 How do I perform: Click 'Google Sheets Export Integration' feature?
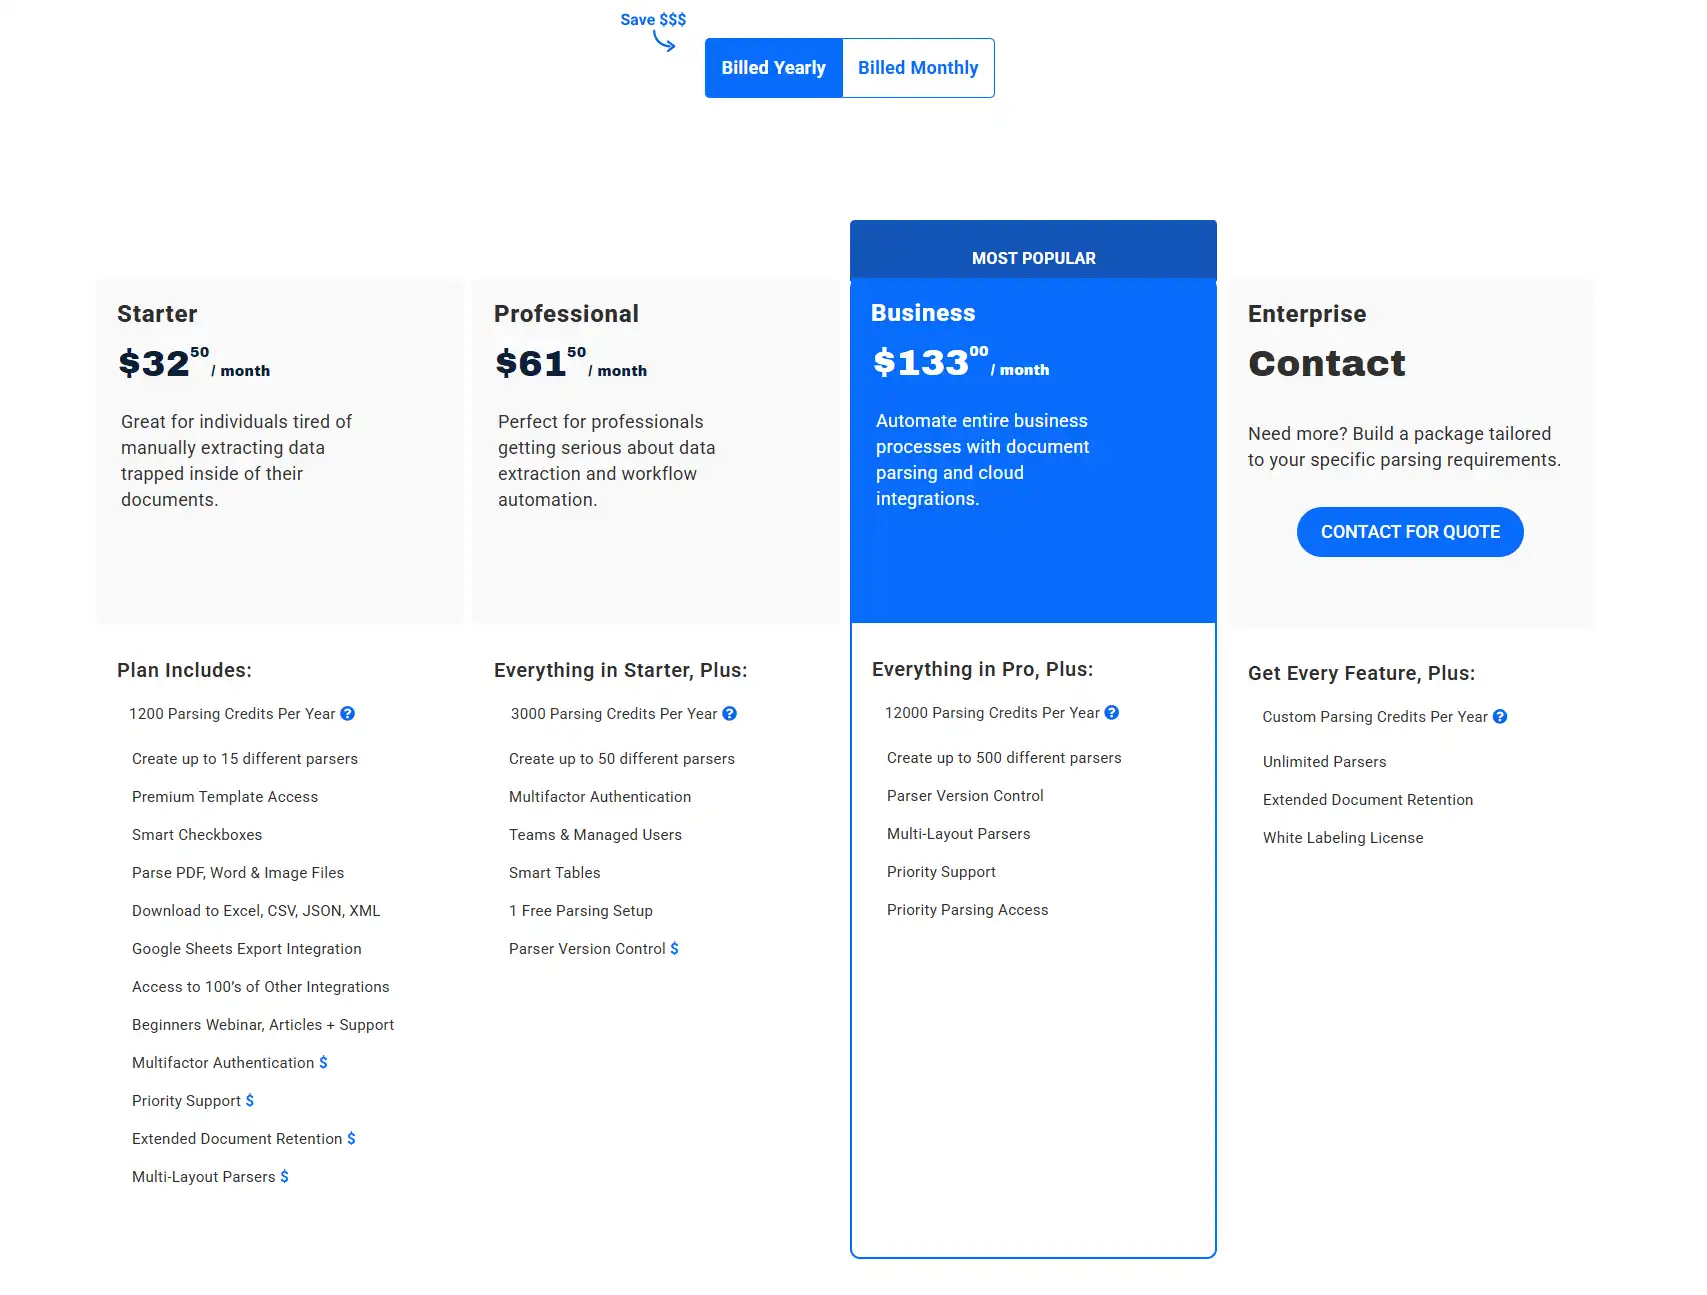[x=247, y=949]
